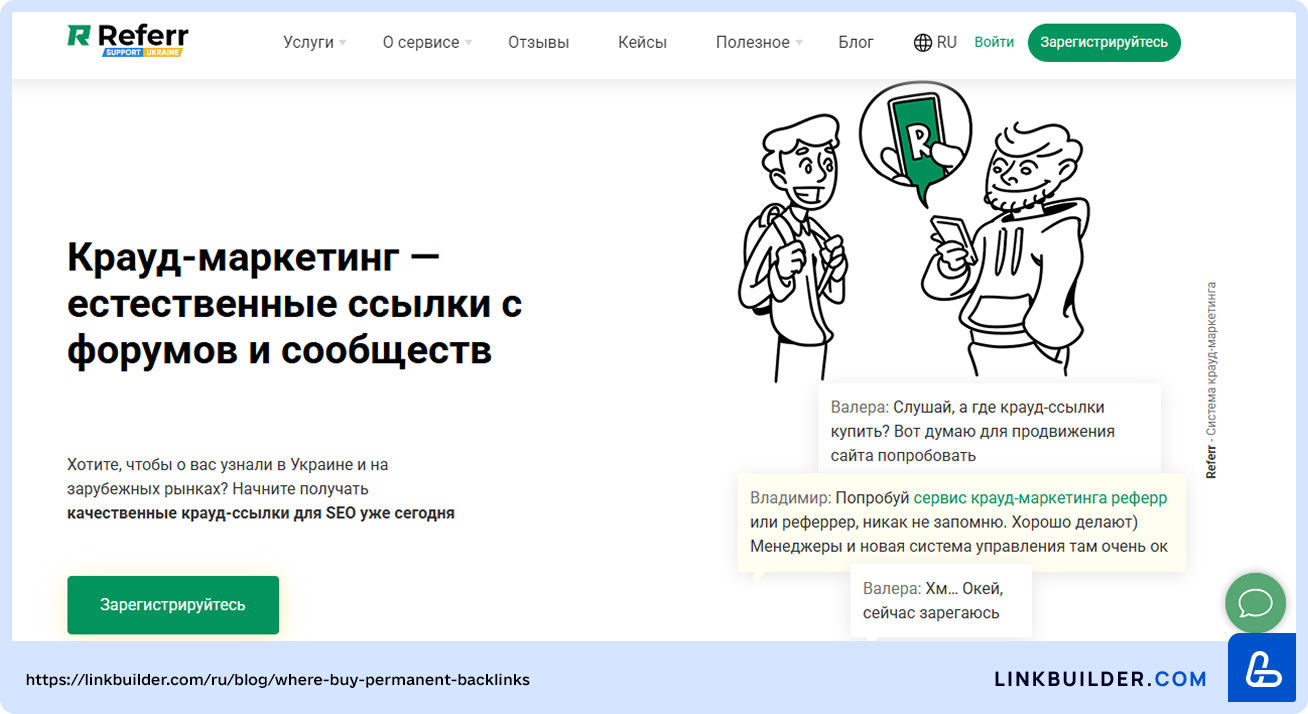Follow the сервис крауд-маркетинга реферр link
Viewport: 1308px width, 714px height.
click(x=1040, y=498)
